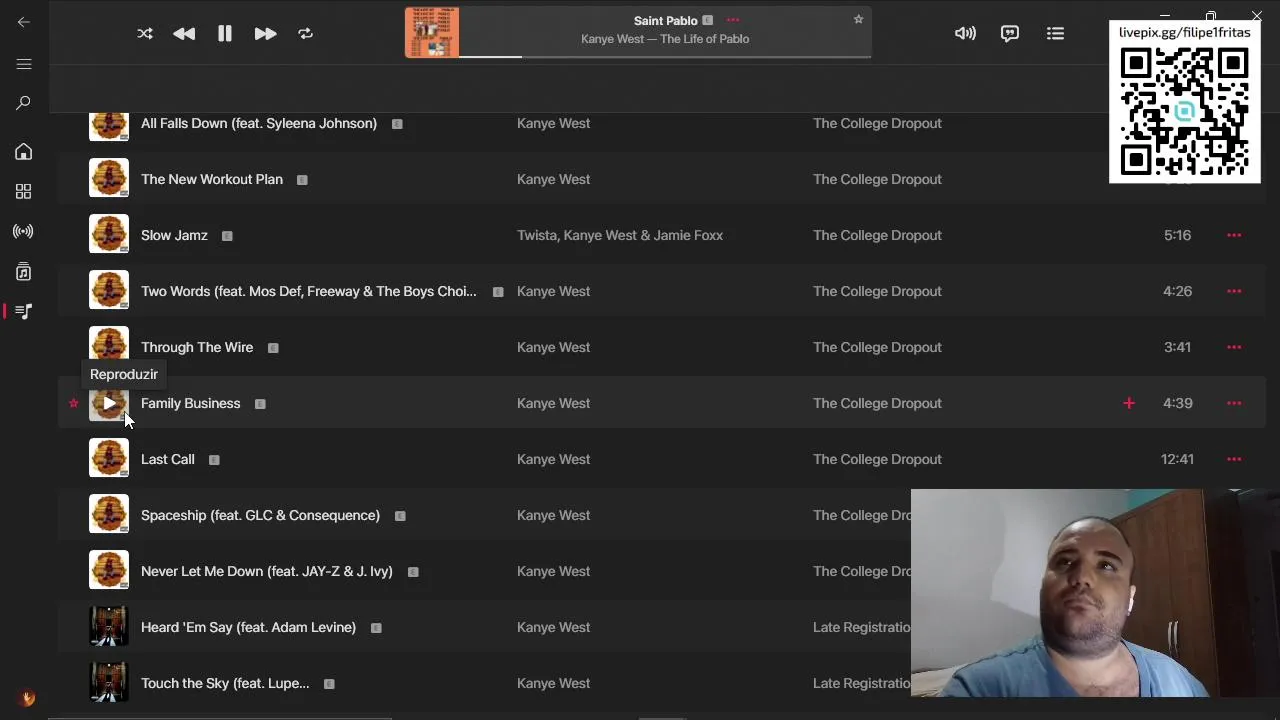The width and height of the screenshot is (1280, 720).
Task: Click the All Falls Down album art
Action: (x=109, y=126)
